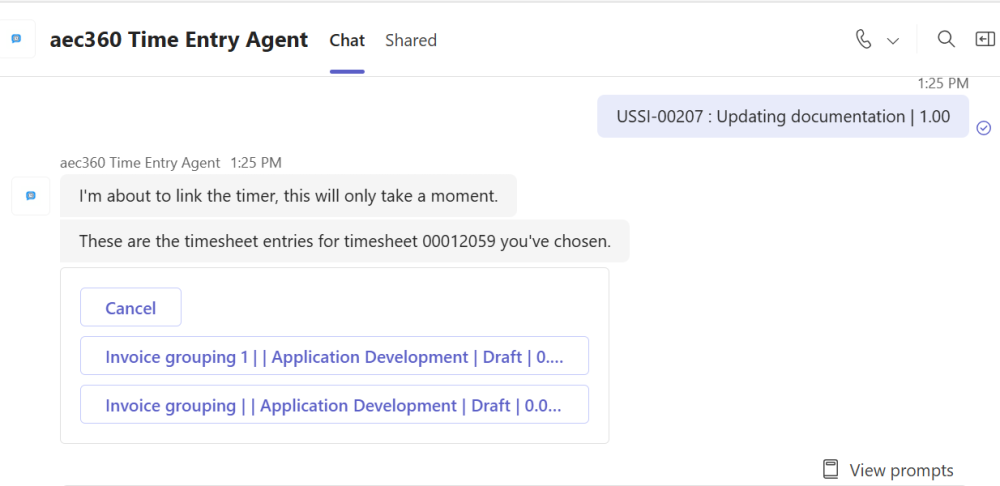
Task: Open the search in chat icon
Action: pos(945,39)
